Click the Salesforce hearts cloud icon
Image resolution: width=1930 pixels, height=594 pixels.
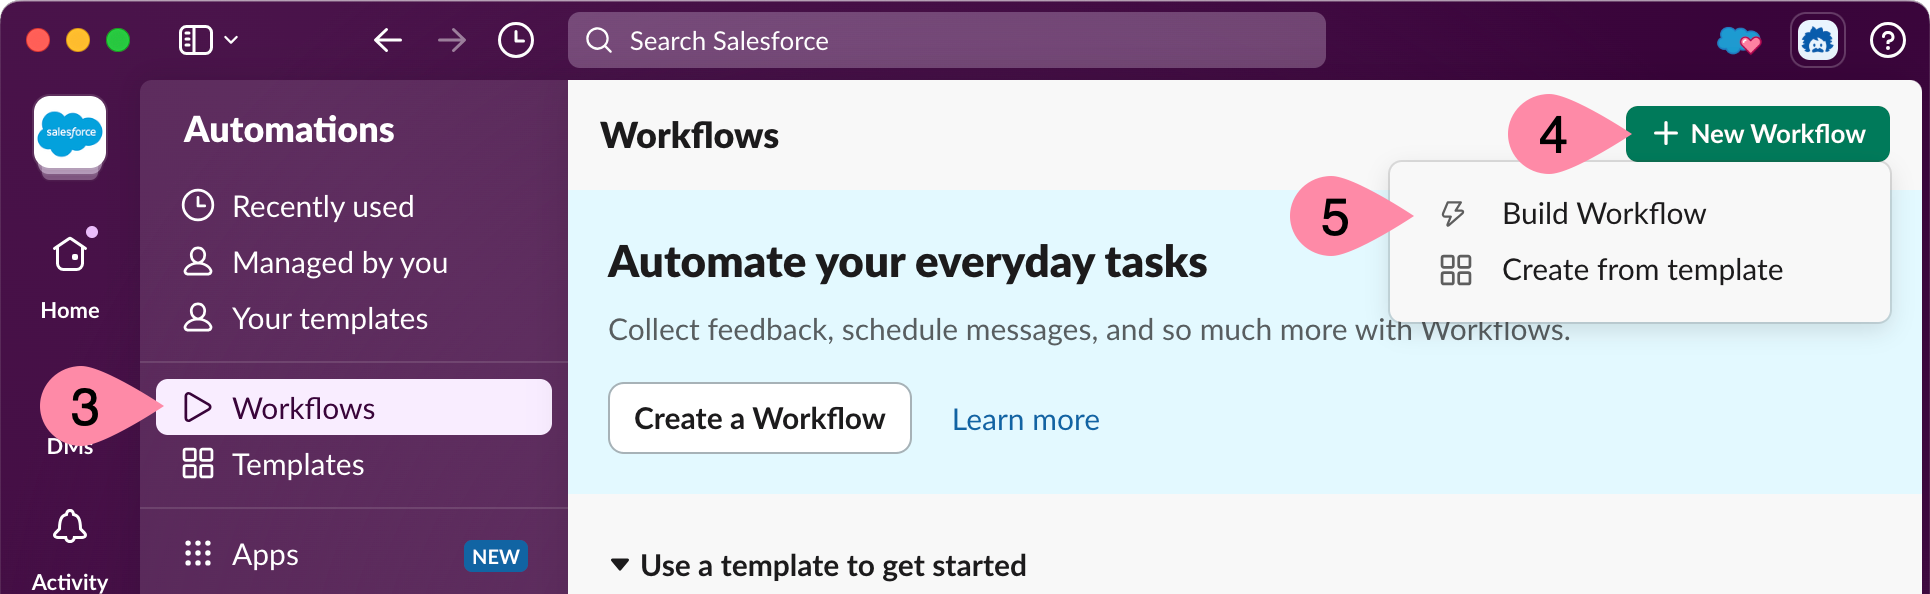(1738, 41)
